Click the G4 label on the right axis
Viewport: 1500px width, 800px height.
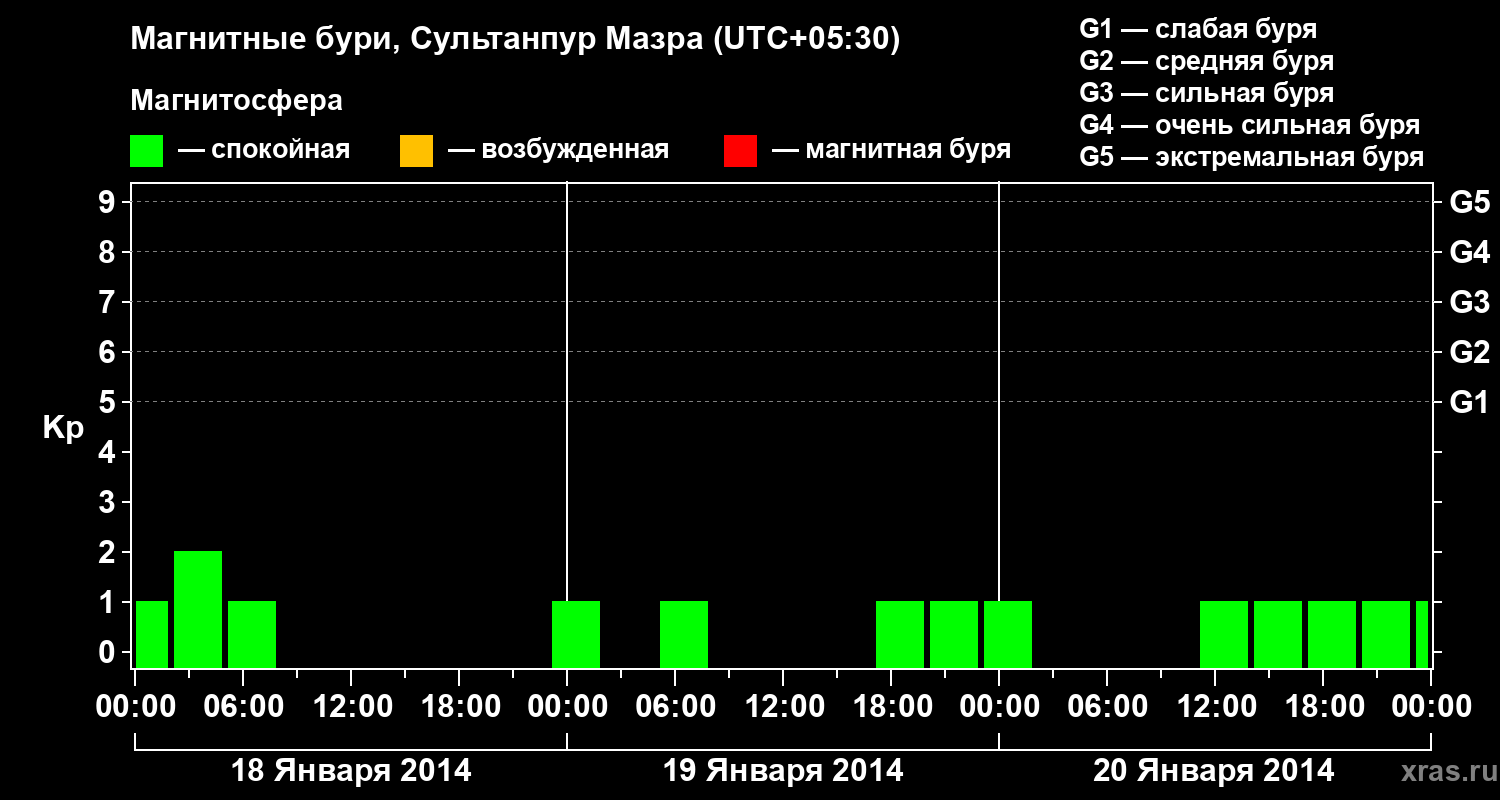tap(1469, 252)
